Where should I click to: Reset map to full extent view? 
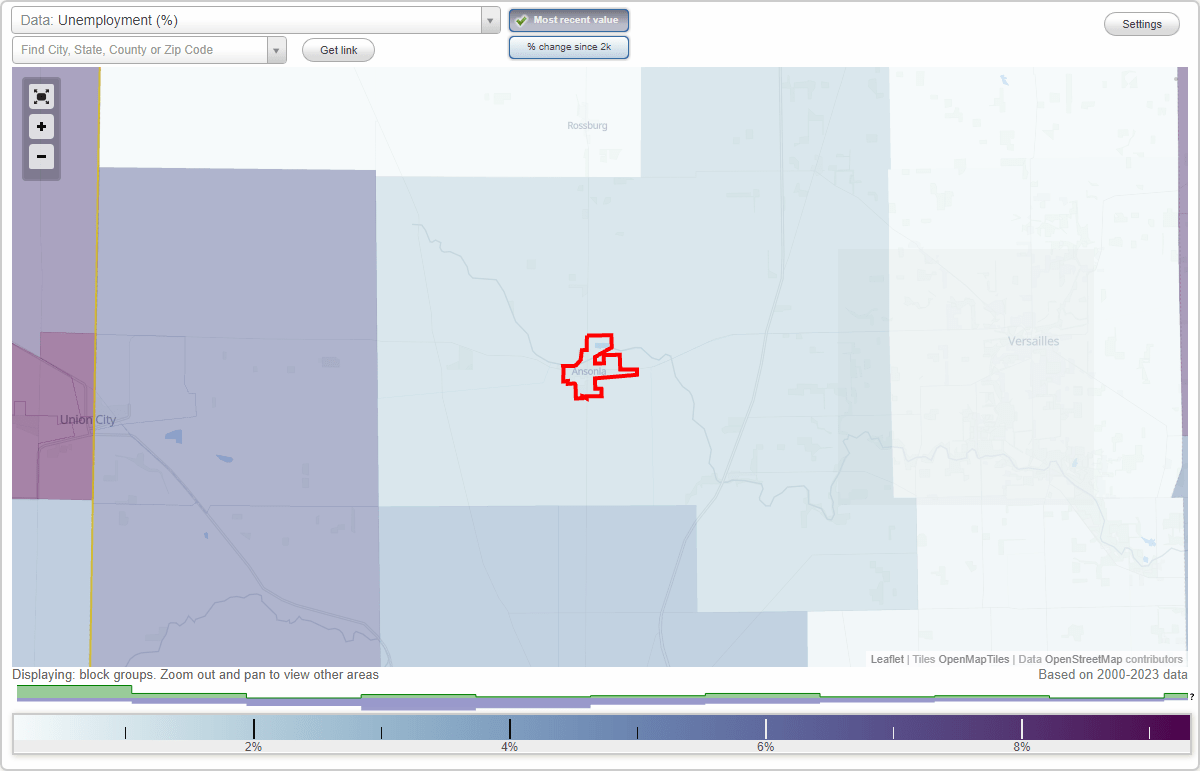pos(41,96)
